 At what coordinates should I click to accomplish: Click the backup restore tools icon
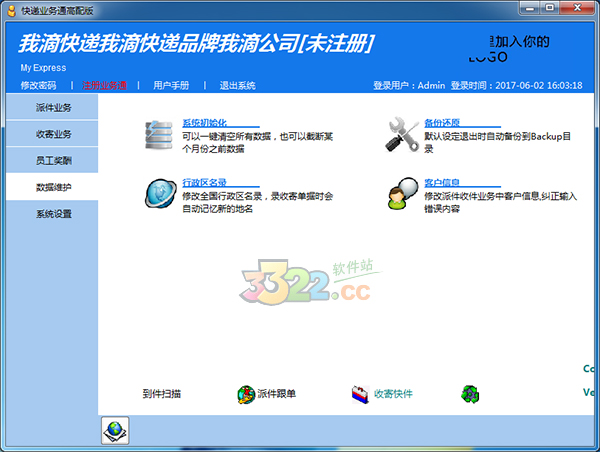coord(402,134)
